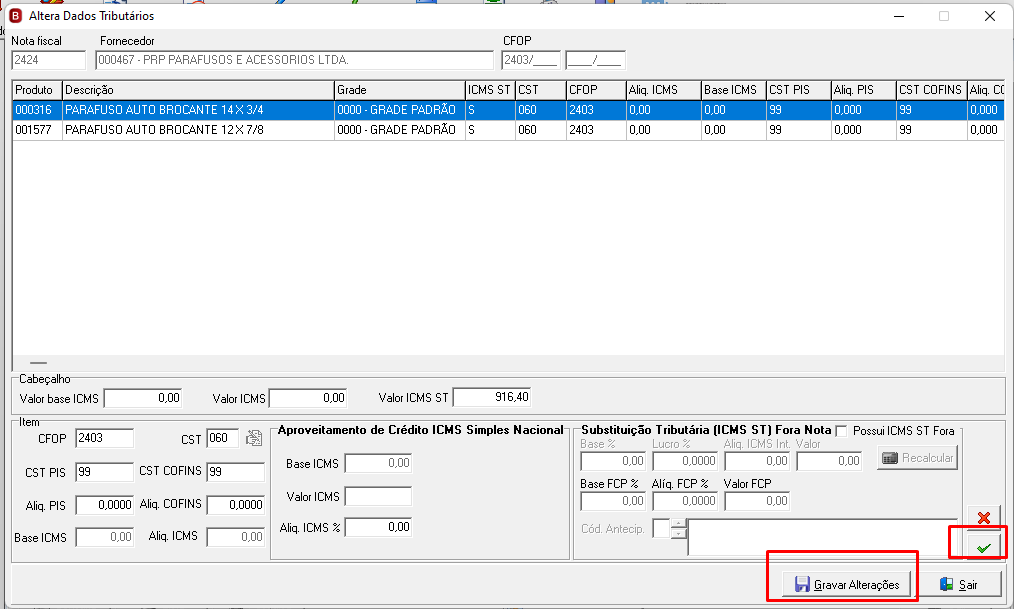Click the Aliq. PIS column header
1014x609 pixels.
tap(864, 90)
